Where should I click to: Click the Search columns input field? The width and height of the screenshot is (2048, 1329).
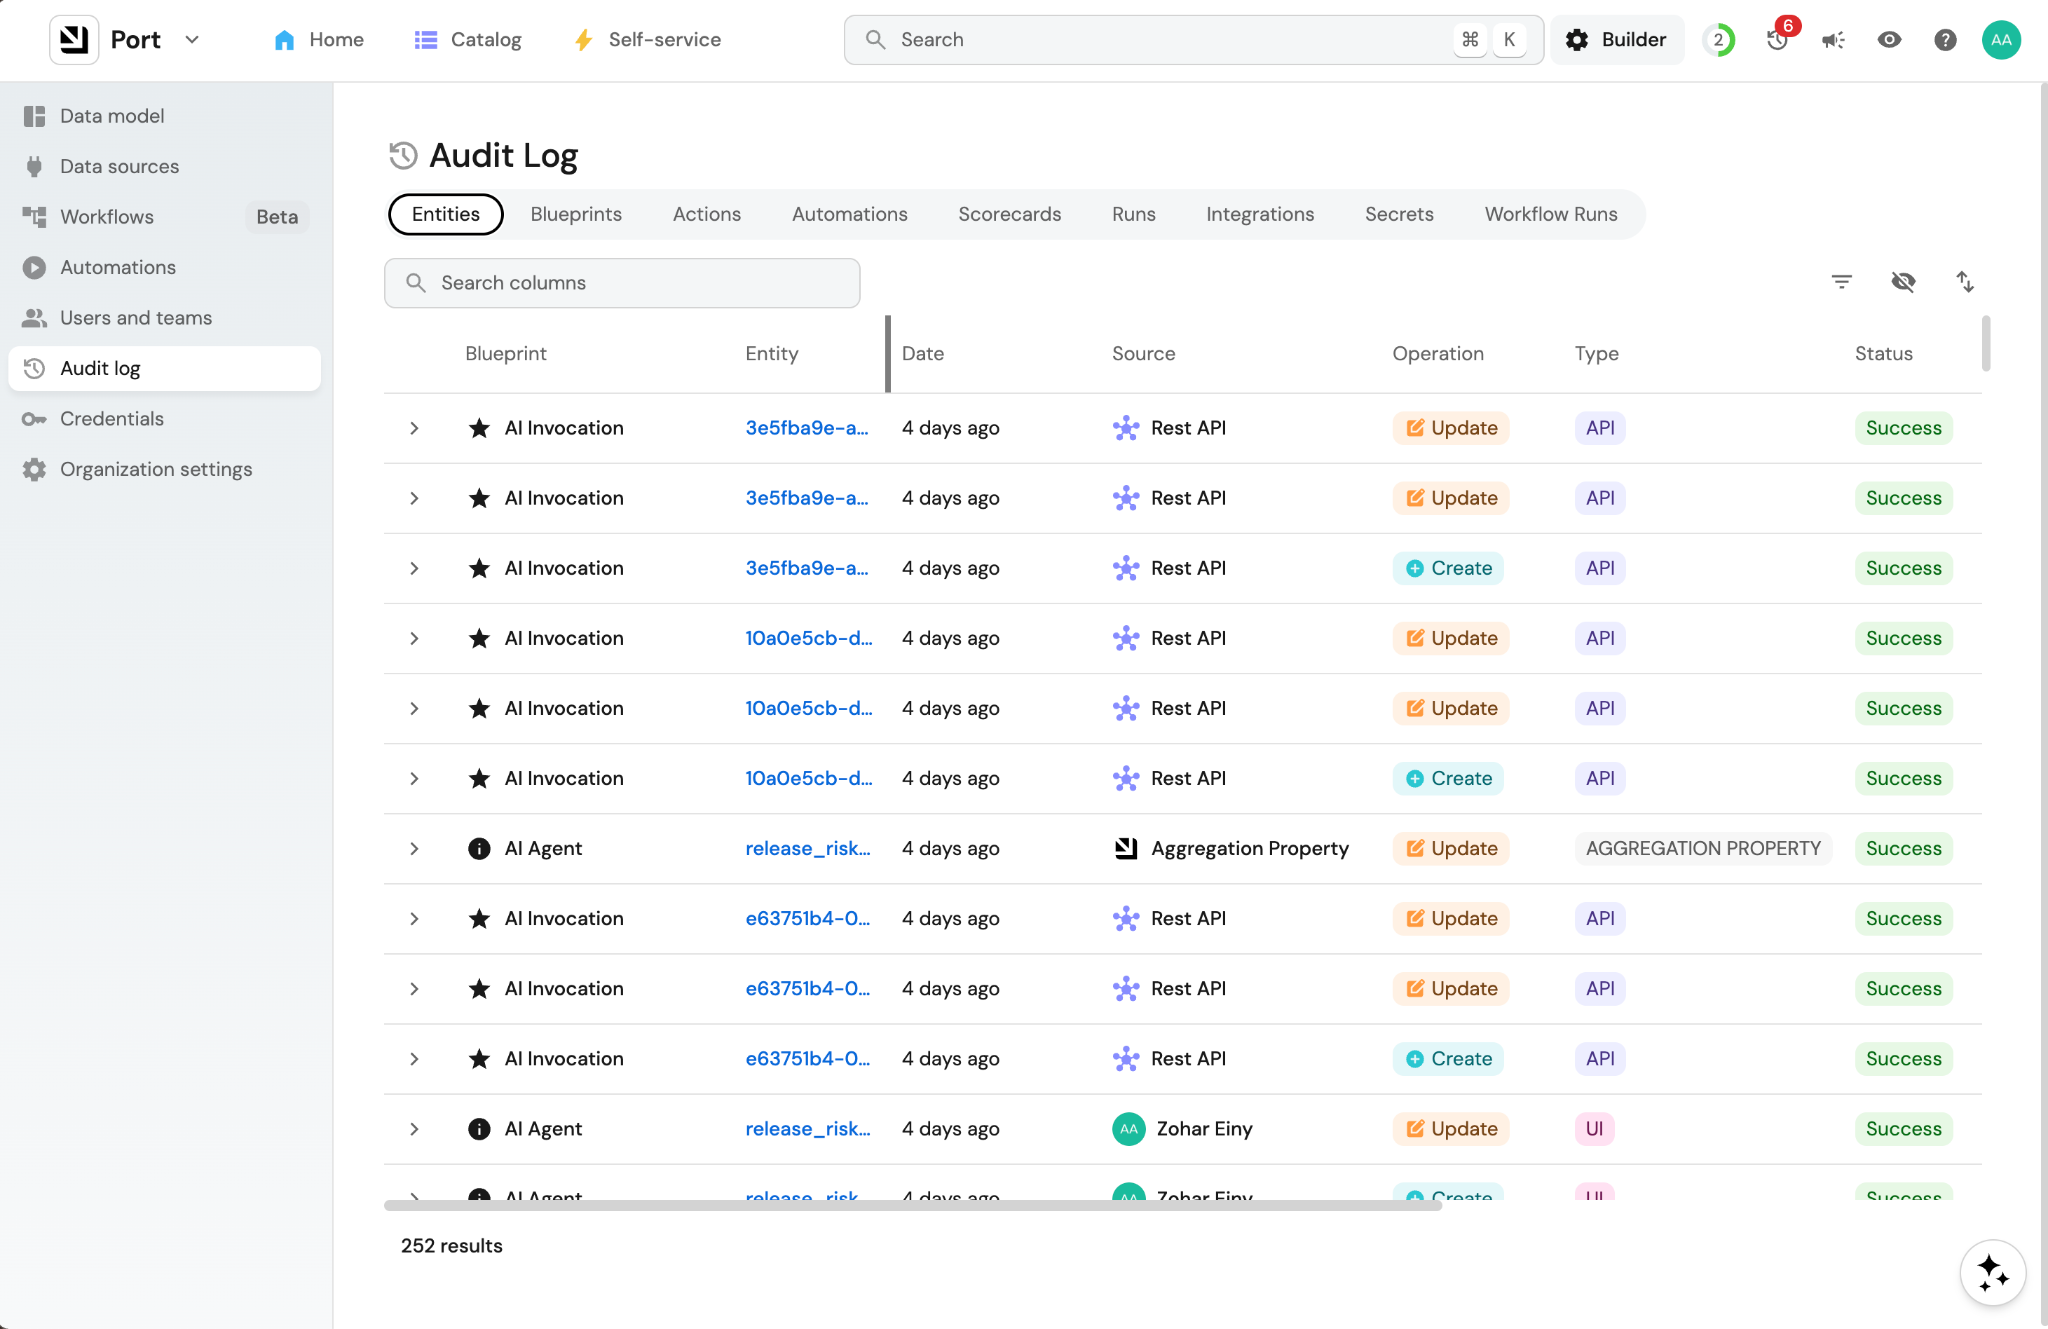pos(622,283)
